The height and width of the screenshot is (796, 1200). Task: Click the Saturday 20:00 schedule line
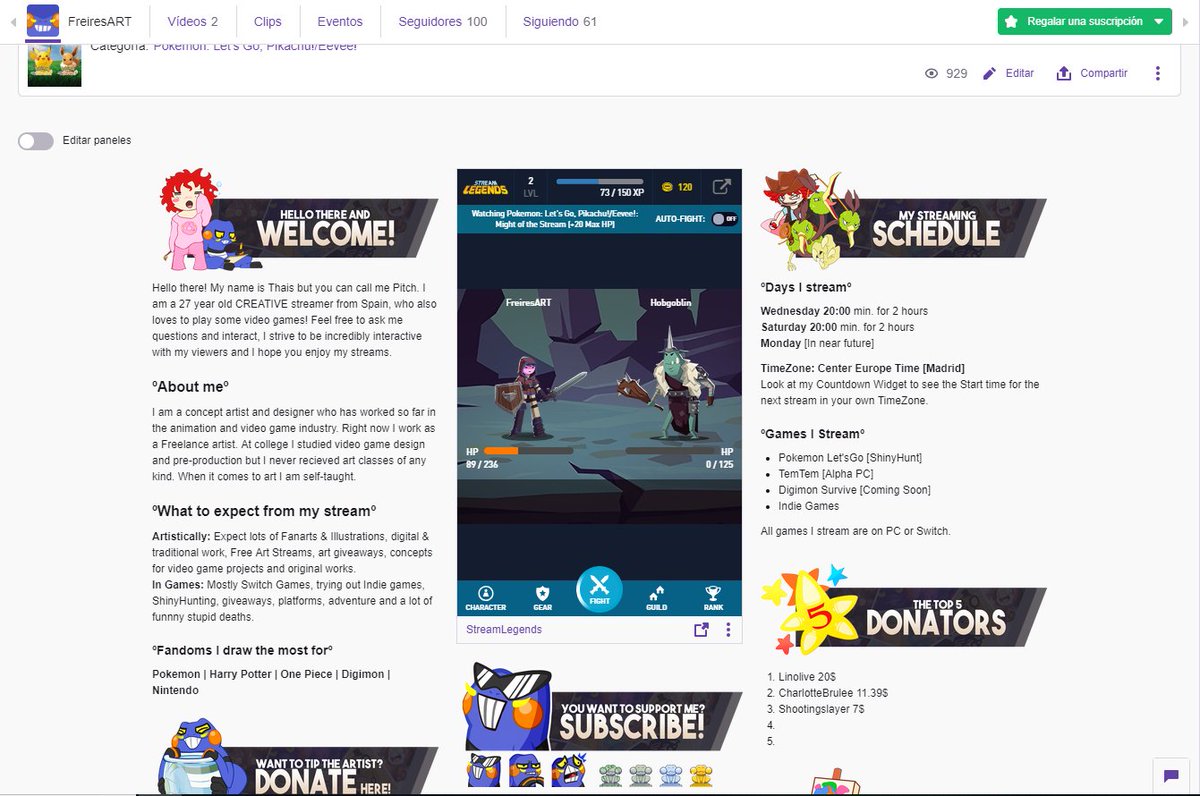point(837,327)
